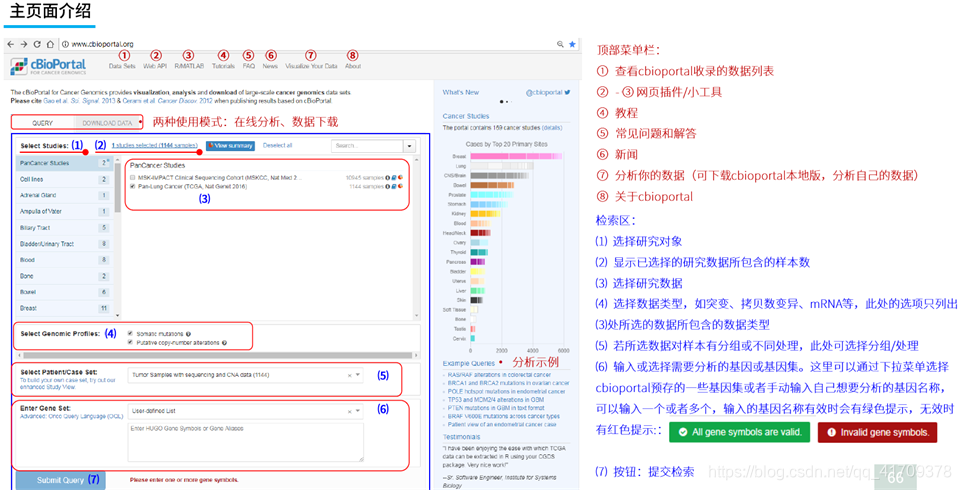The width and height of the screenshot is (961, 490).
Task: Untick the Pan-Lung Cancer study checkbox
Action: (x=132, y=186)
